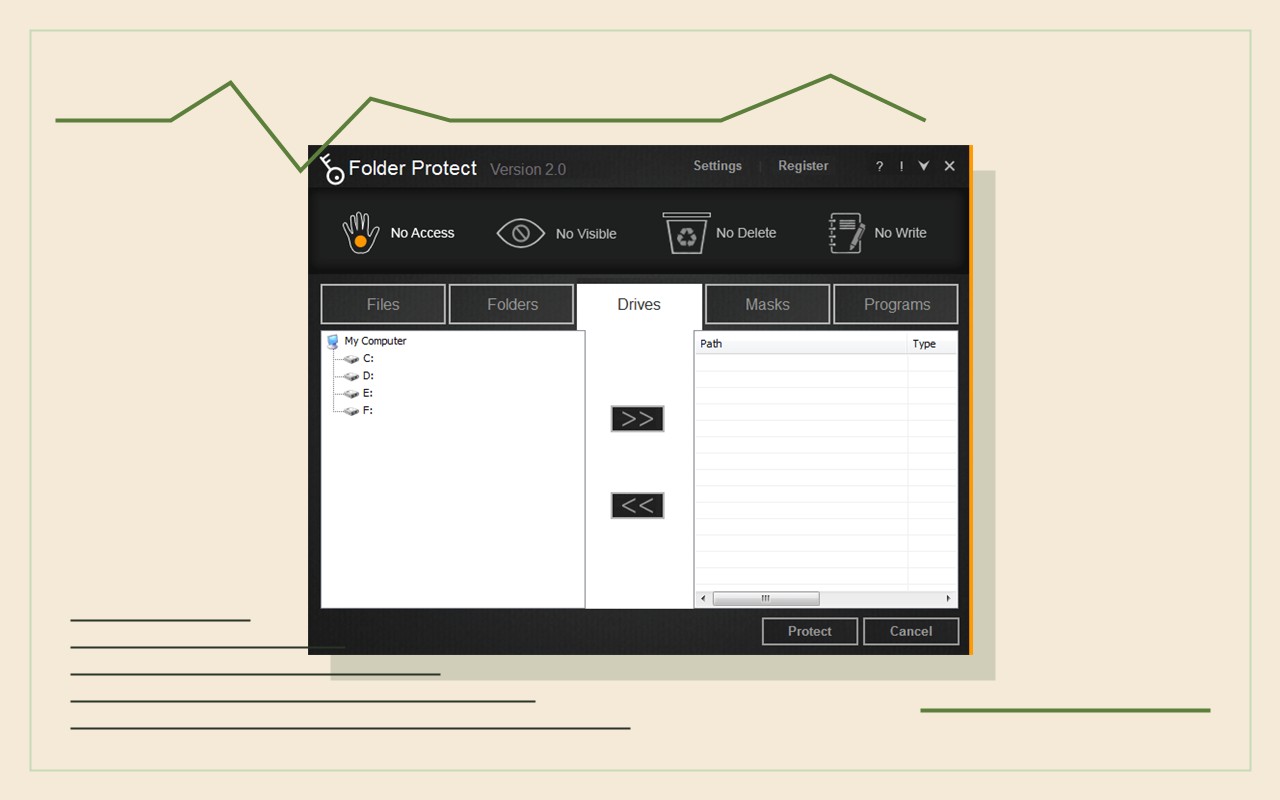Switch to the Files tab
Viewport: 1280px width, 800px height.
click(383, 304)
